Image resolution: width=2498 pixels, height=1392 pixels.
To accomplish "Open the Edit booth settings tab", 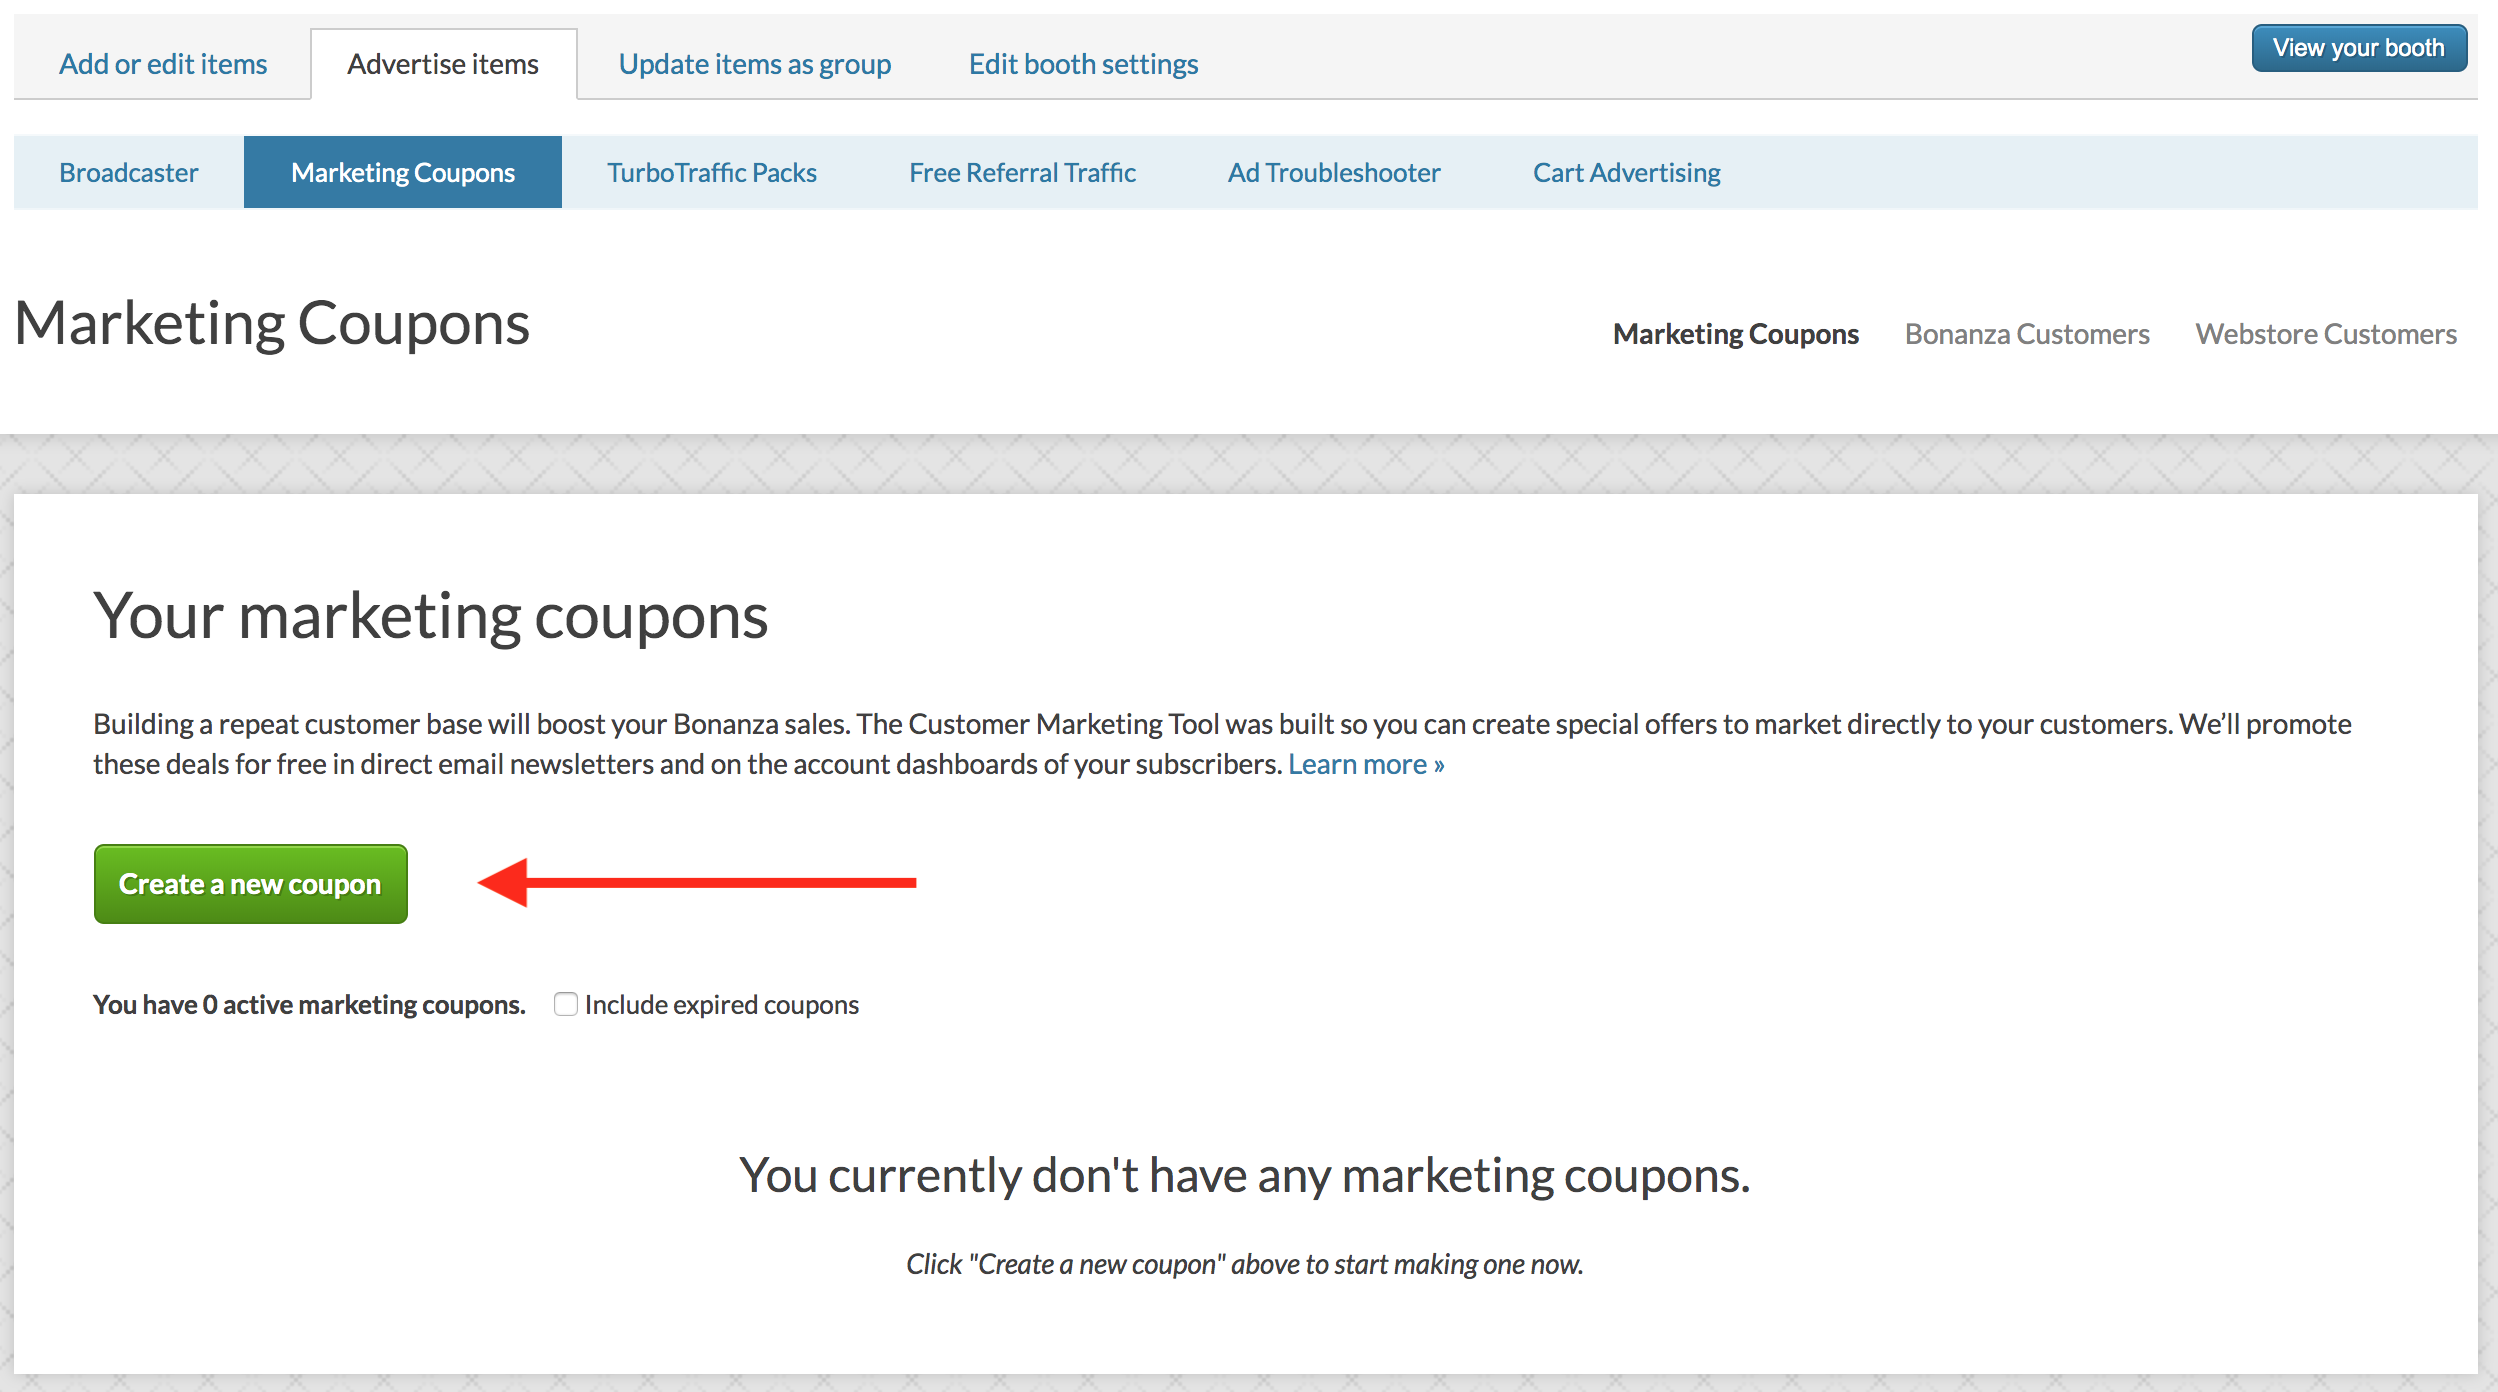I will point(1083,64).
